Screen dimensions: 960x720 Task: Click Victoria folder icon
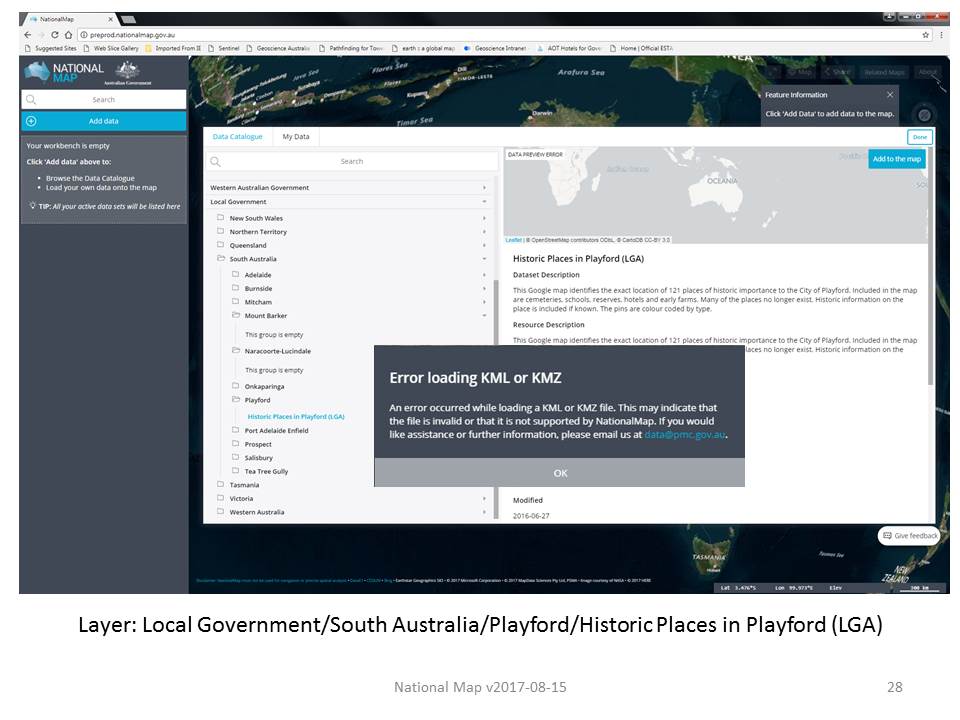coord(220,498)
